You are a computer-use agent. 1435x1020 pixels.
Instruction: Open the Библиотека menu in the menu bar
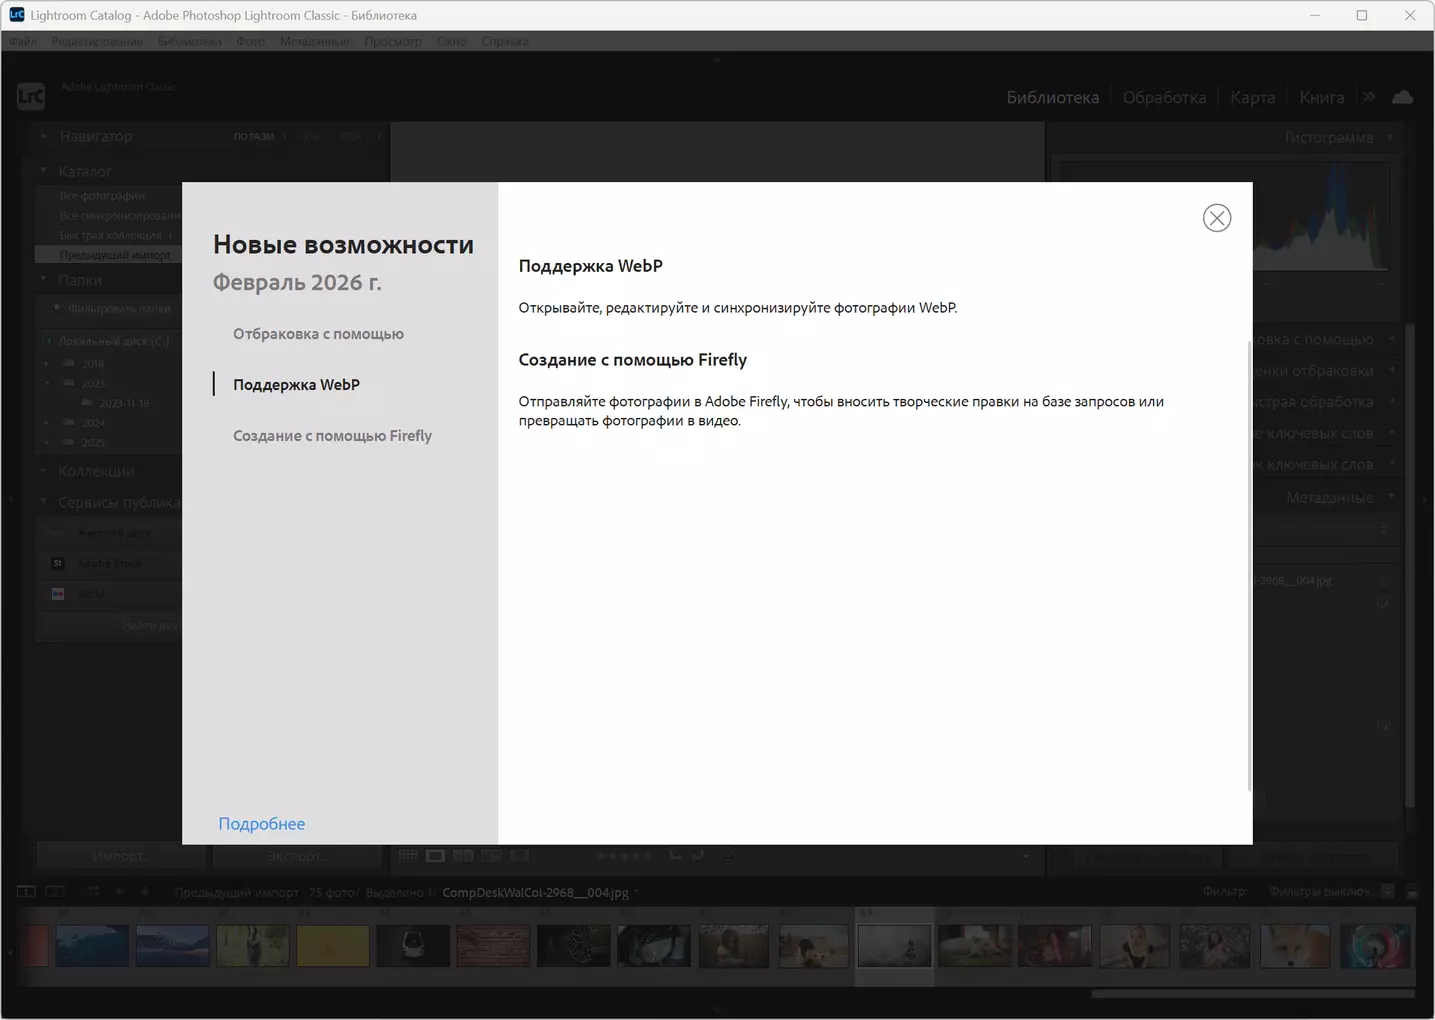point(190,41)
